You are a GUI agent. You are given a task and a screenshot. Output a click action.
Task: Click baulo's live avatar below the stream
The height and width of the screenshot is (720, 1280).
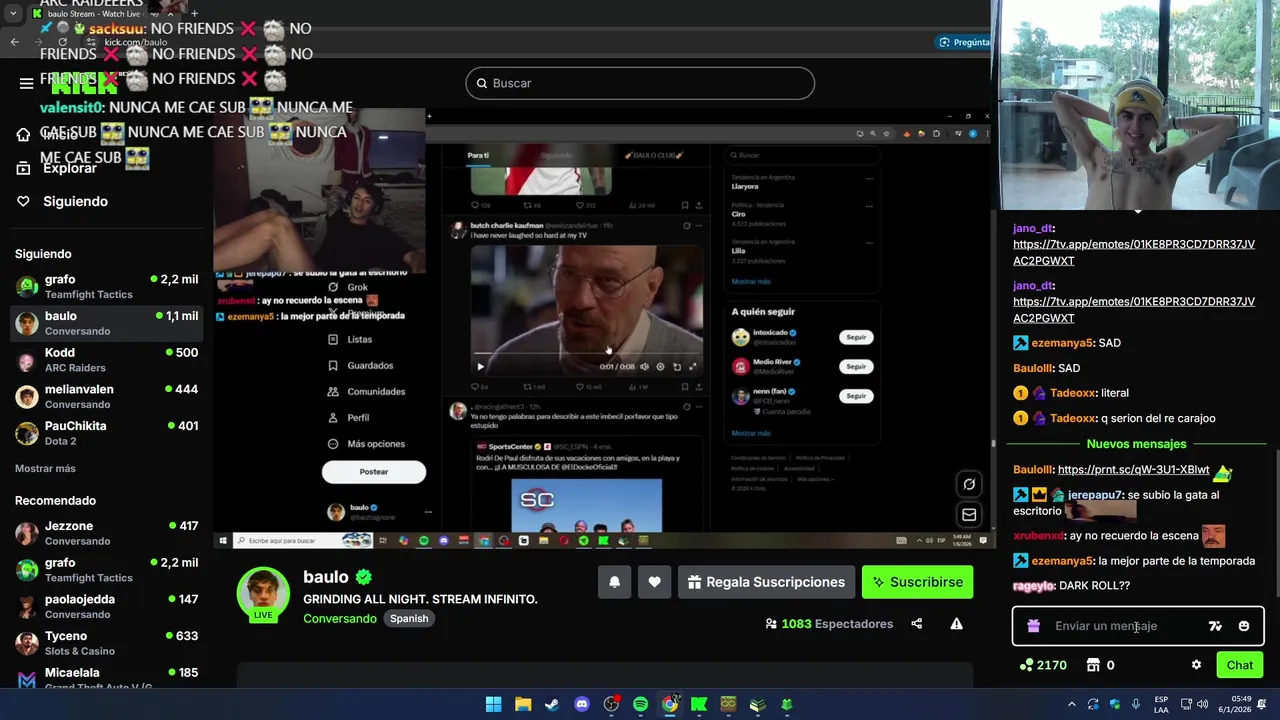(x=263, y=593)
